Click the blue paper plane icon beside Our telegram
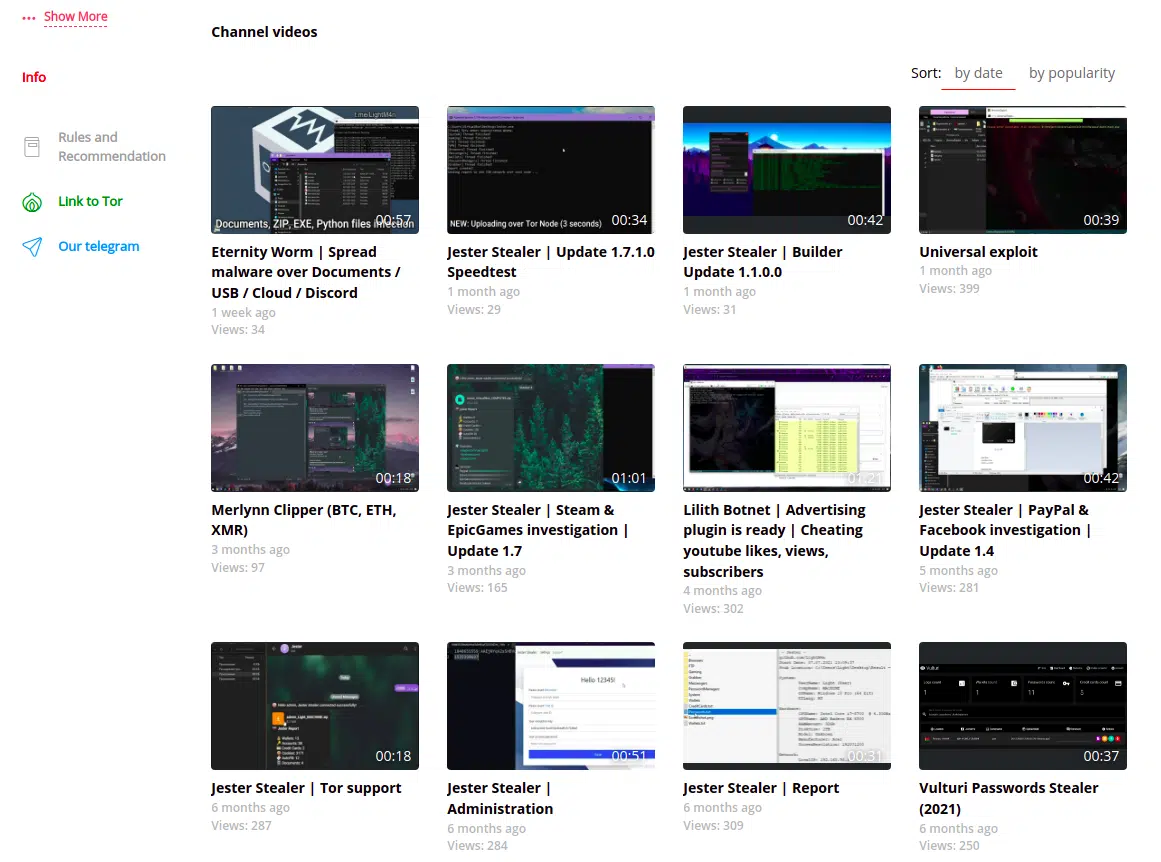The width and height of the screenshot is (1161, 862). [31, 246]
